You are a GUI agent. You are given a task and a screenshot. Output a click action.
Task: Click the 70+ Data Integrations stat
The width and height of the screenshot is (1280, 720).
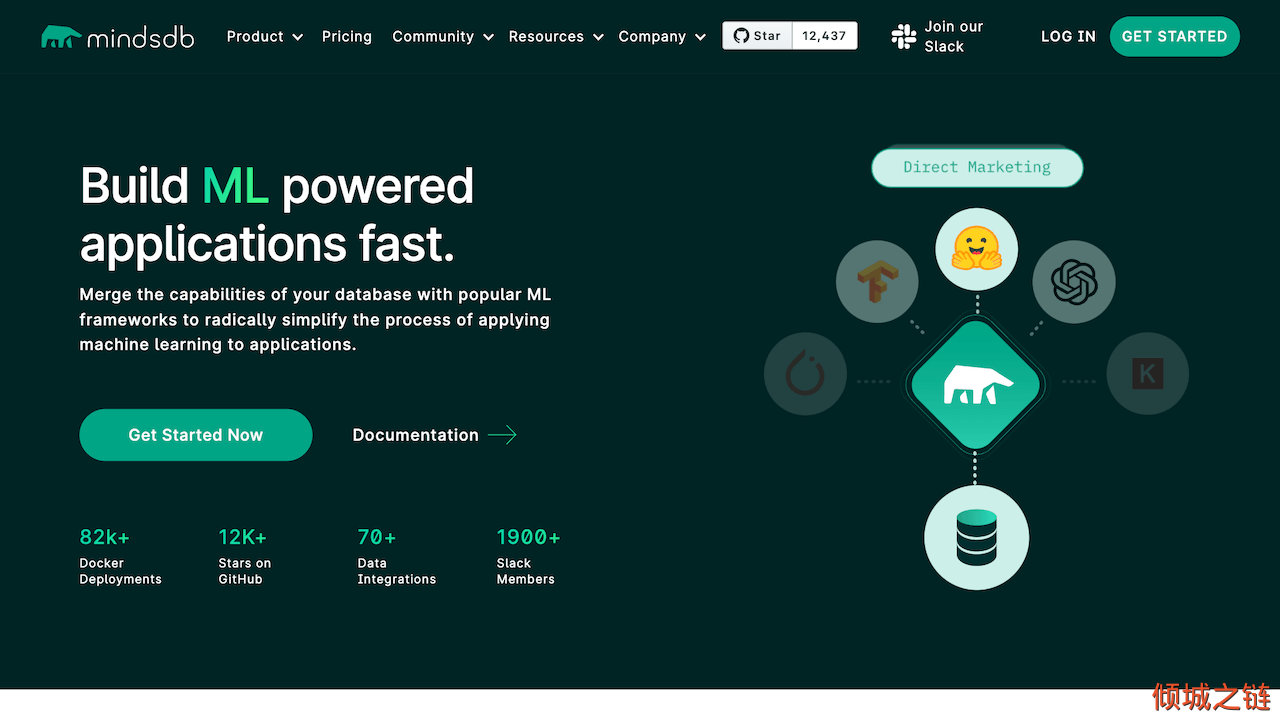(396, 556)
